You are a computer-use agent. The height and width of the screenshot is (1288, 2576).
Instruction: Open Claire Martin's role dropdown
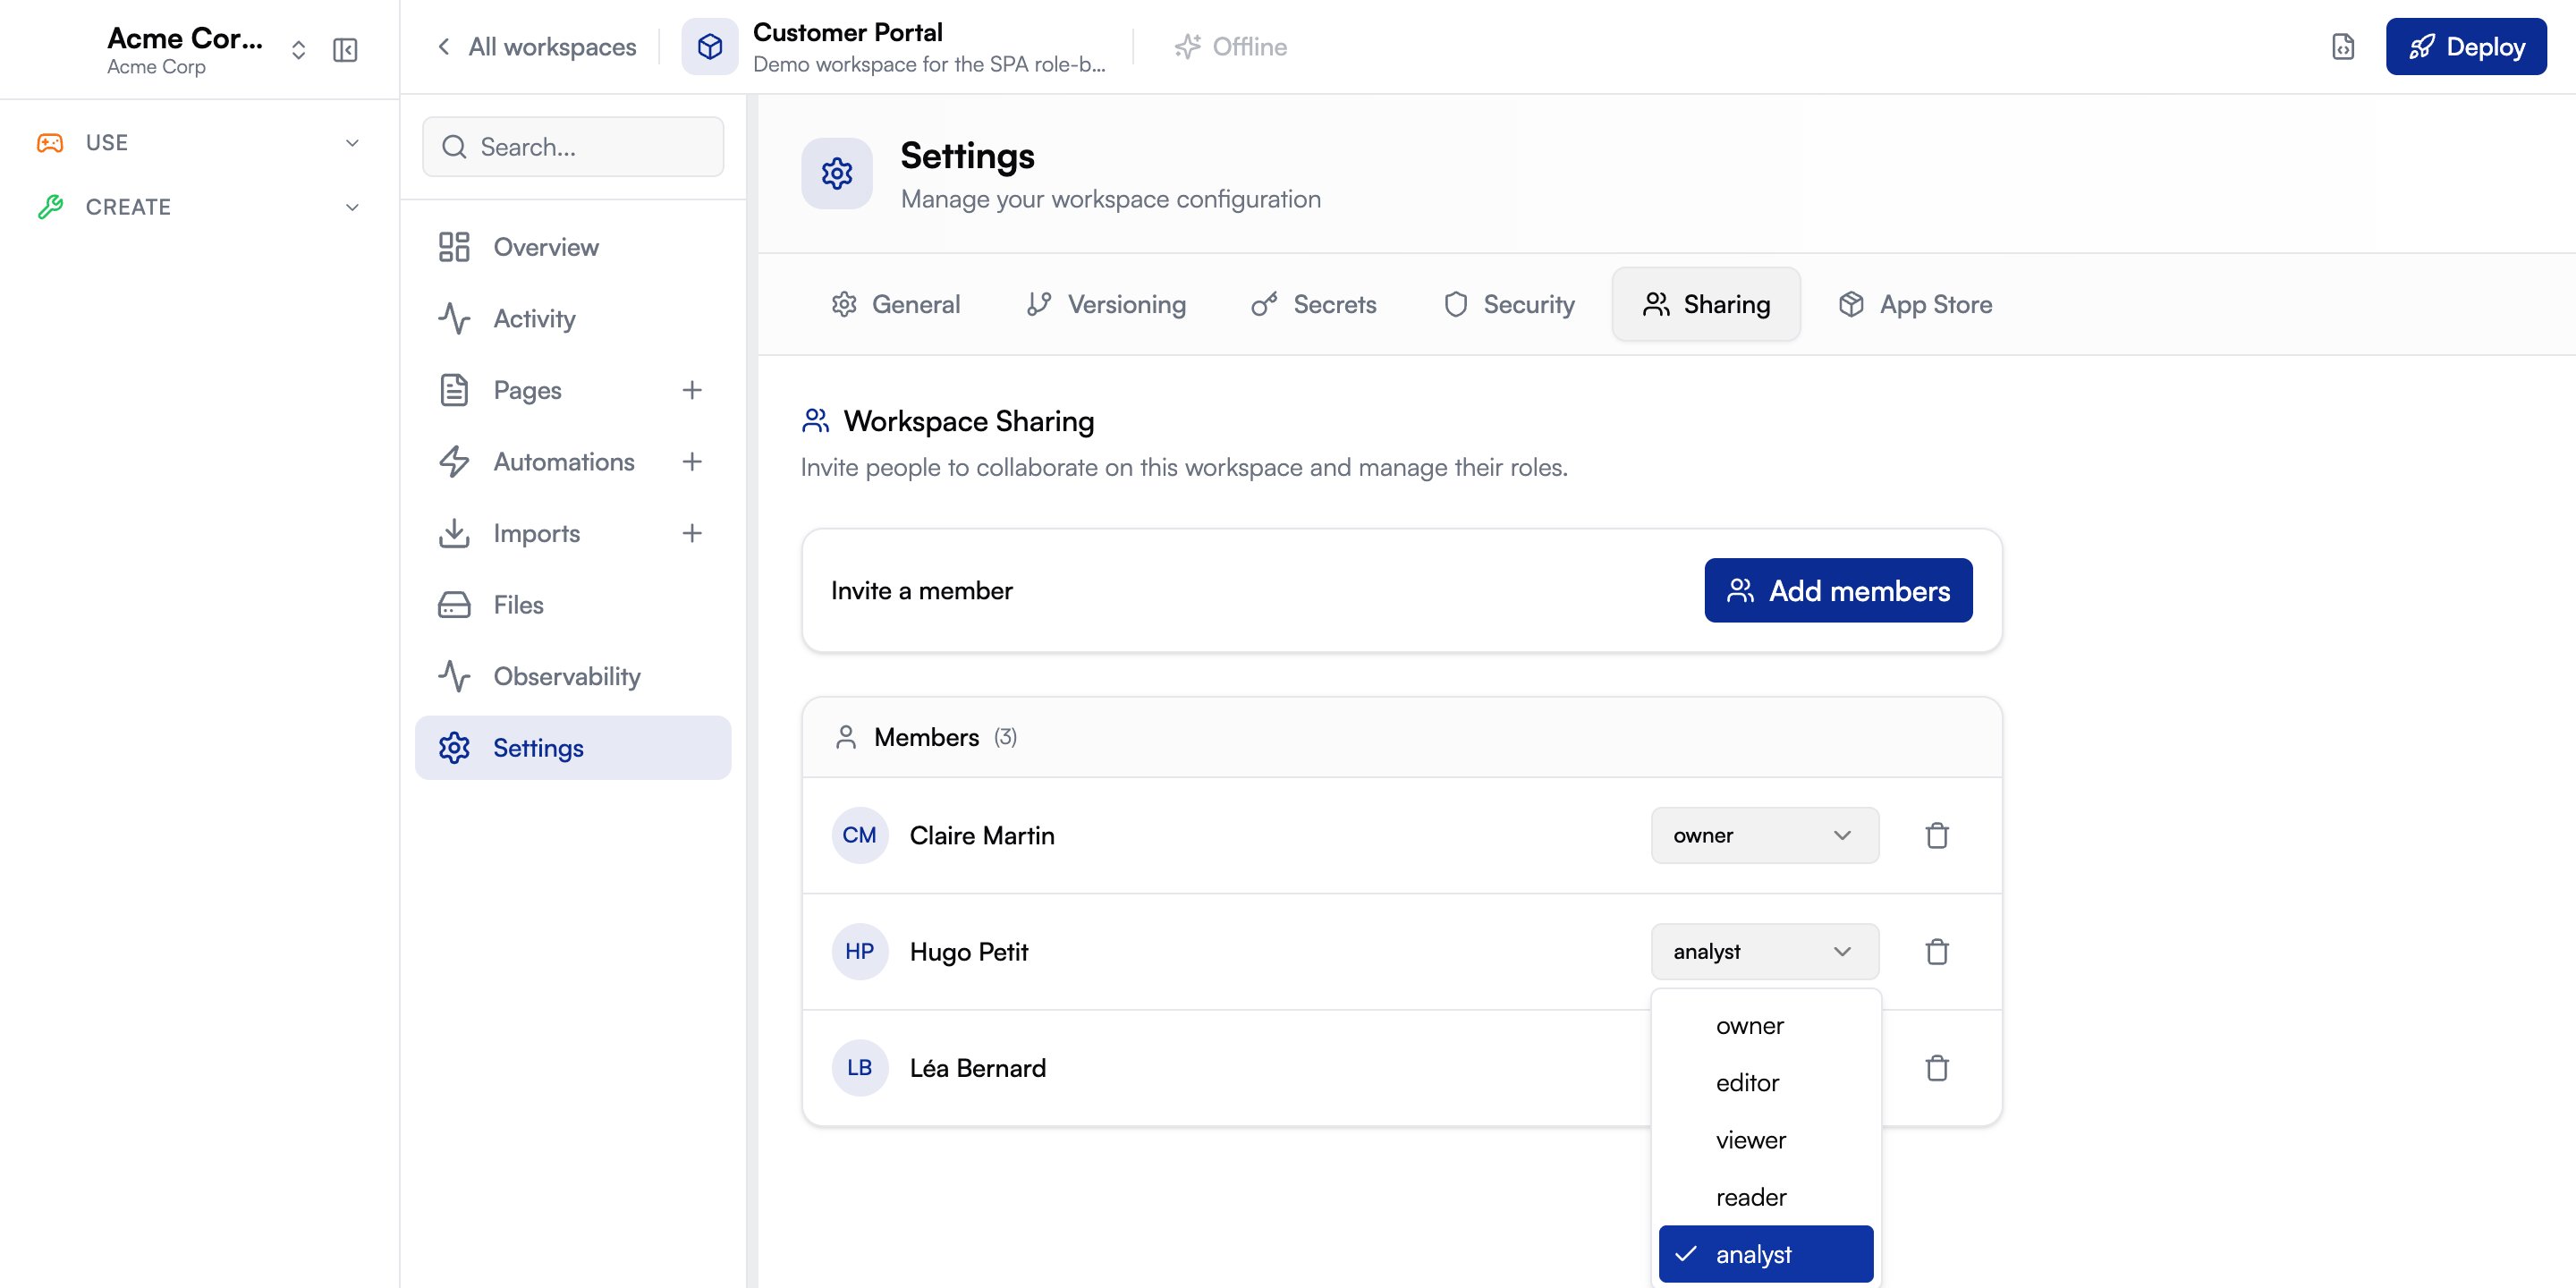(x=1764, y=835)
